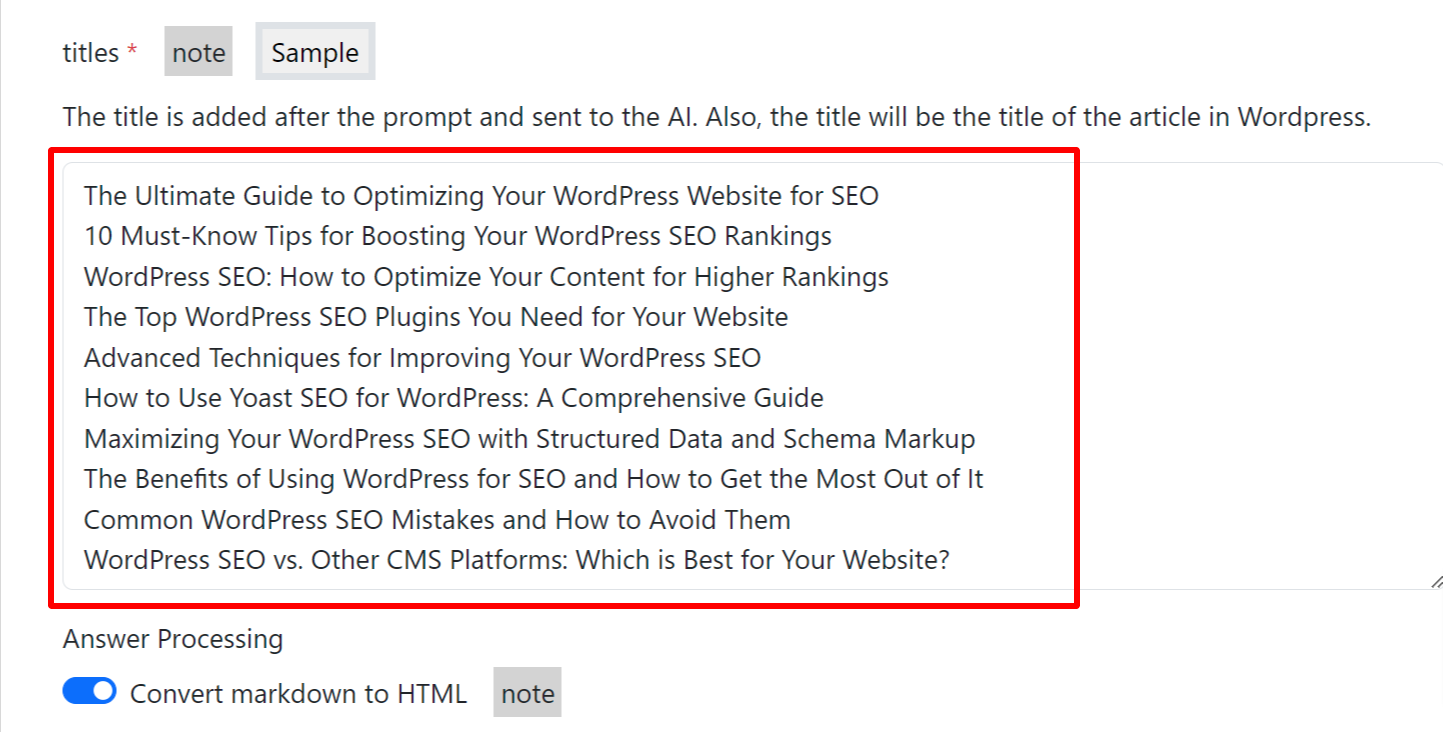
Task: Click 'The Benefits of Using WordPress' line
Action: coord(533,479)
